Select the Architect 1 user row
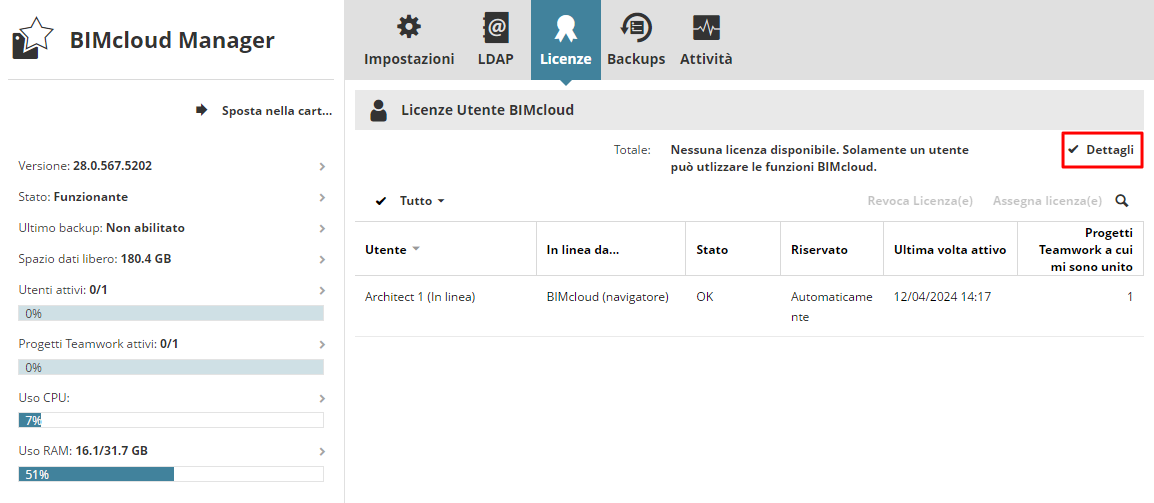 coord(420,297)
